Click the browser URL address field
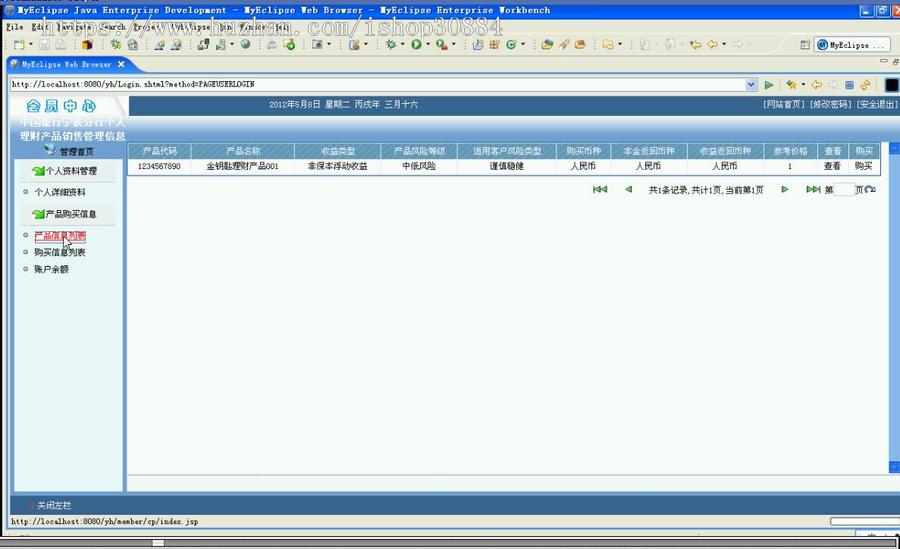Viewport: 900px width, 549px height. (378, 84)
